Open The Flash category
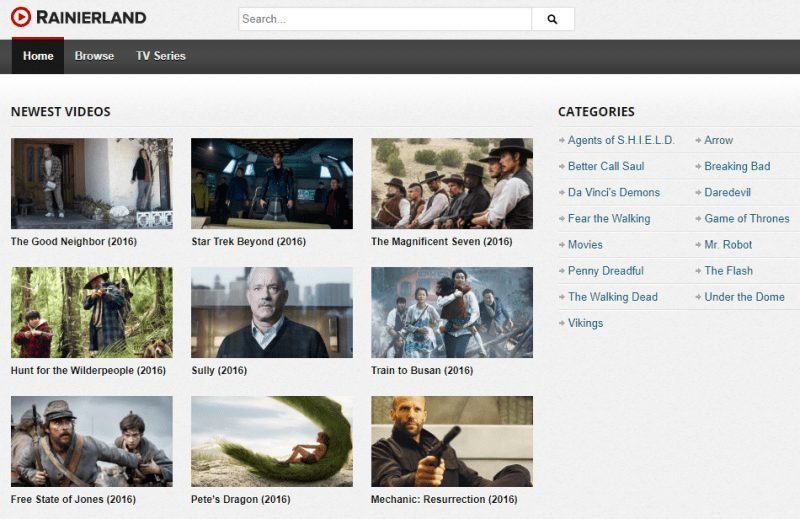Viewport: 800px width, 519px height. tap(729, 270)
